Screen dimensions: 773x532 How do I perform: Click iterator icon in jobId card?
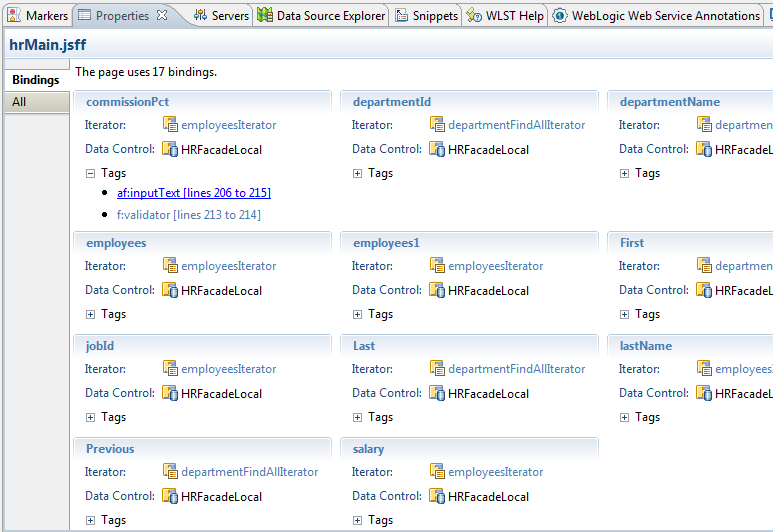170,368
